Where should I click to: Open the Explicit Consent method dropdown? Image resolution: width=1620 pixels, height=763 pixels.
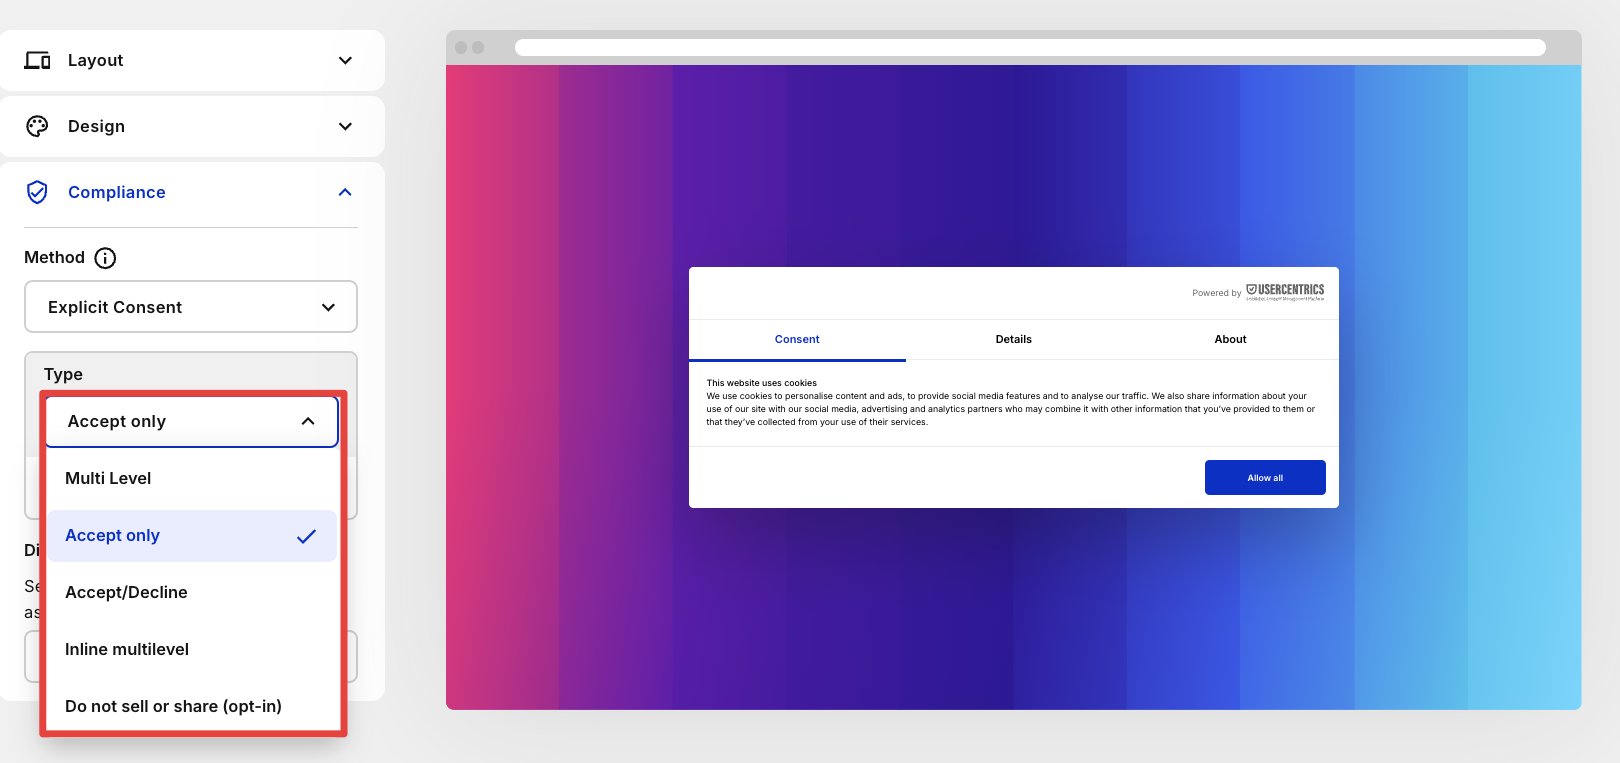(190, 307)
